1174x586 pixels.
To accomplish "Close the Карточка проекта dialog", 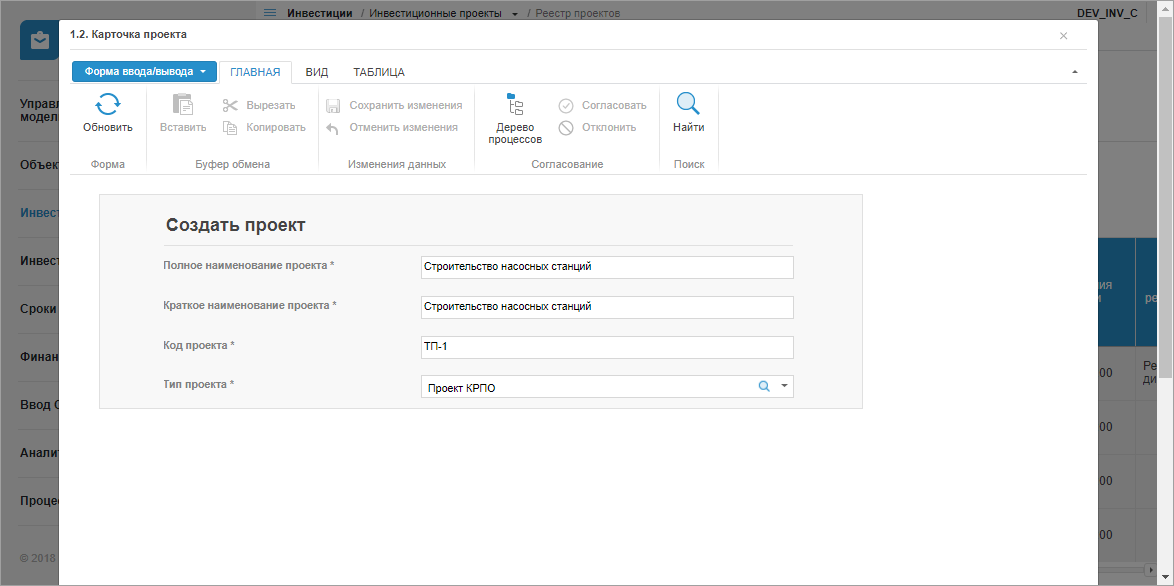I will [1063, 35].
